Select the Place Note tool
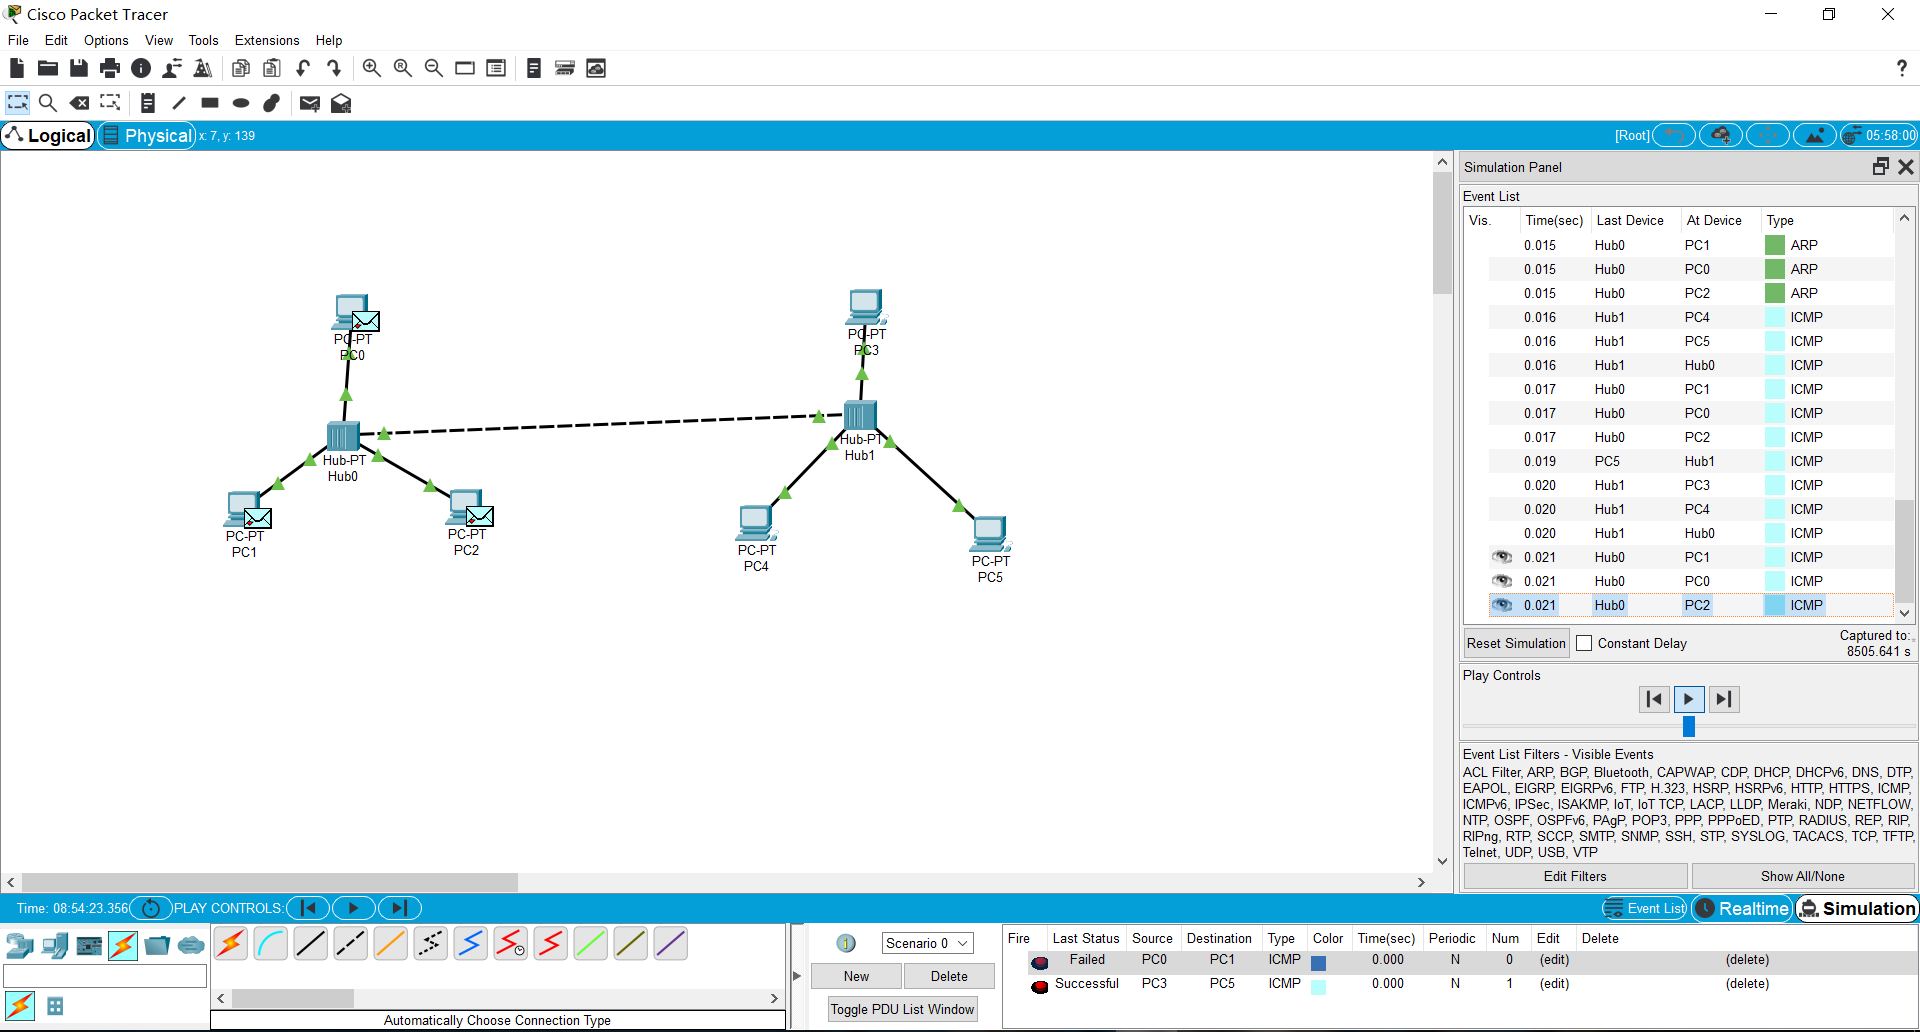Screen dimensions: 1920x1032 [147, 103]
